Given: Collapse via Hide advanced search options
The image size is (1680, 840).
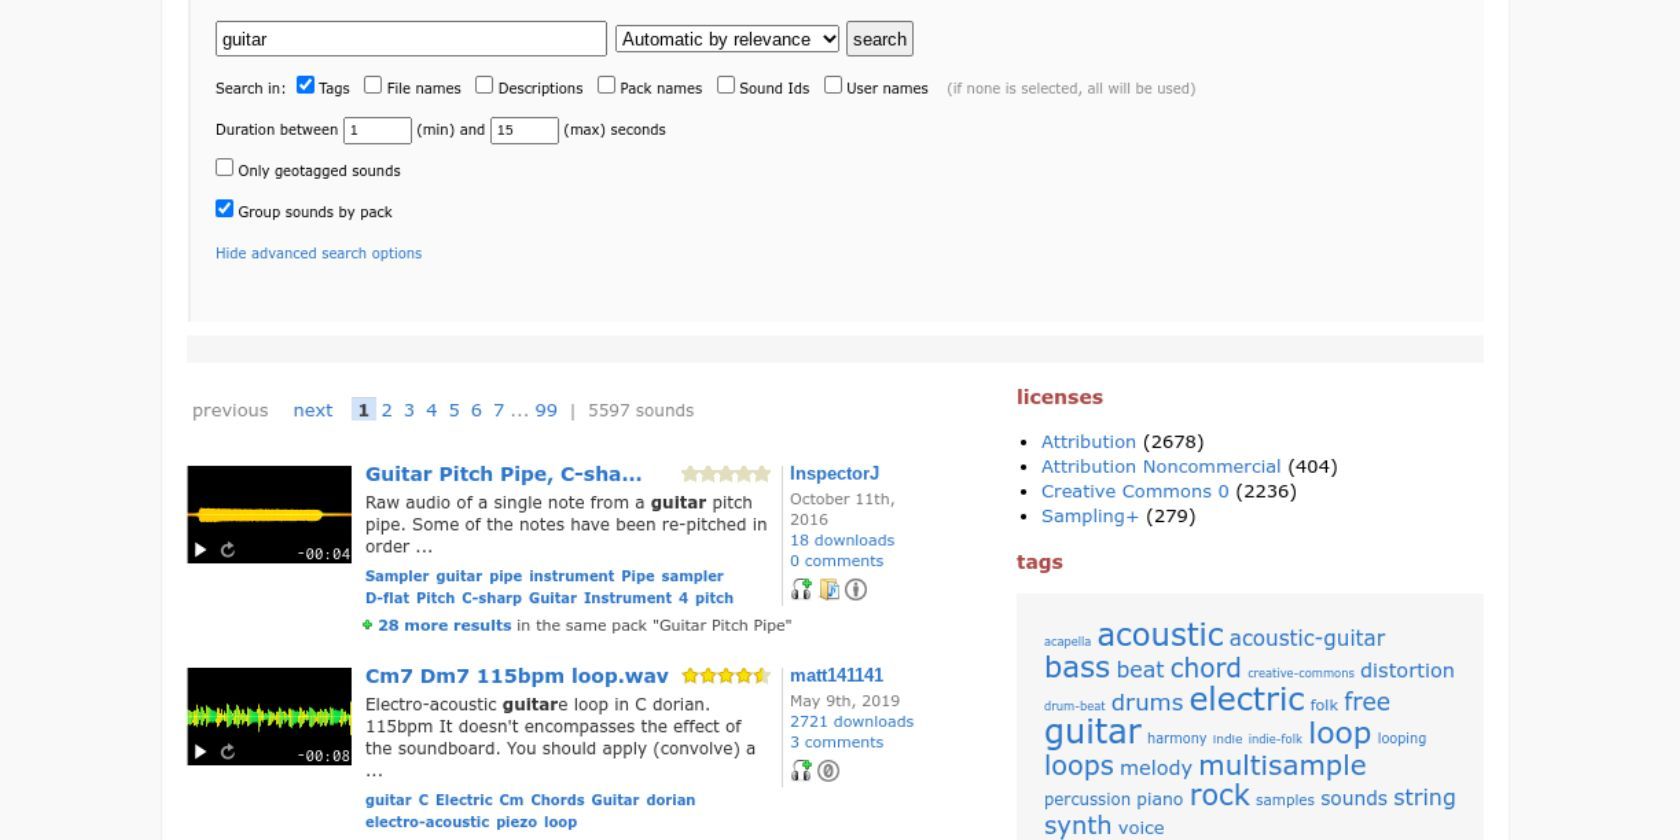Looking at the screenshot, I should coord(319,253).
